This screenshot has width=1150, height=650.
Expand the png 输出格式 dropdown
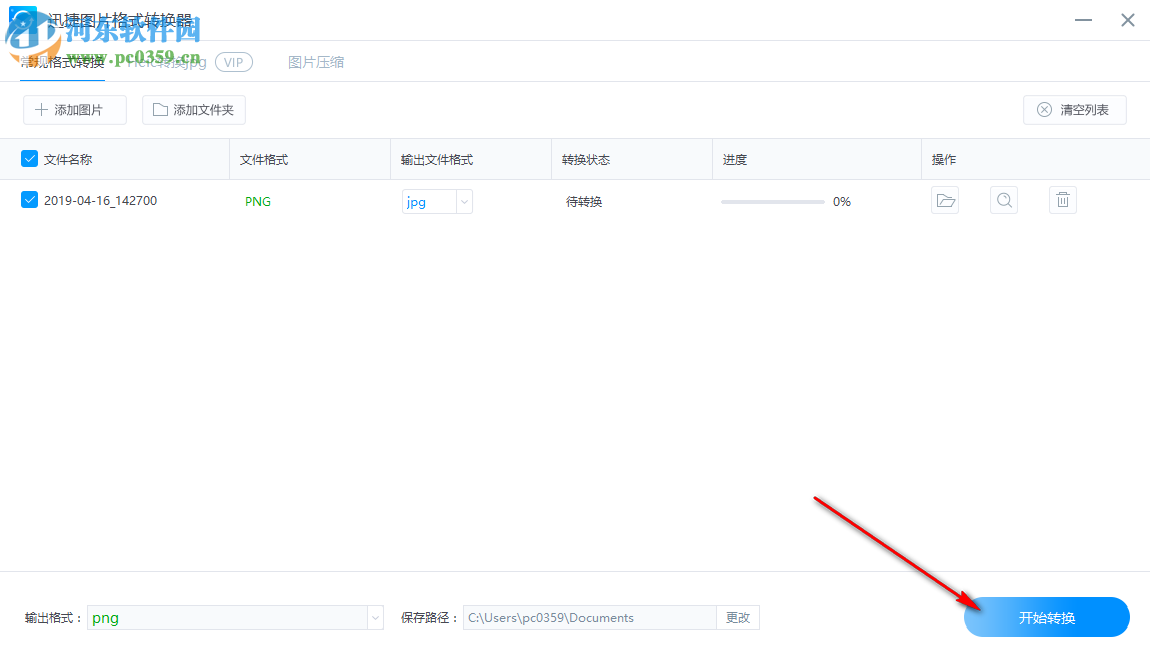[374, 617]
